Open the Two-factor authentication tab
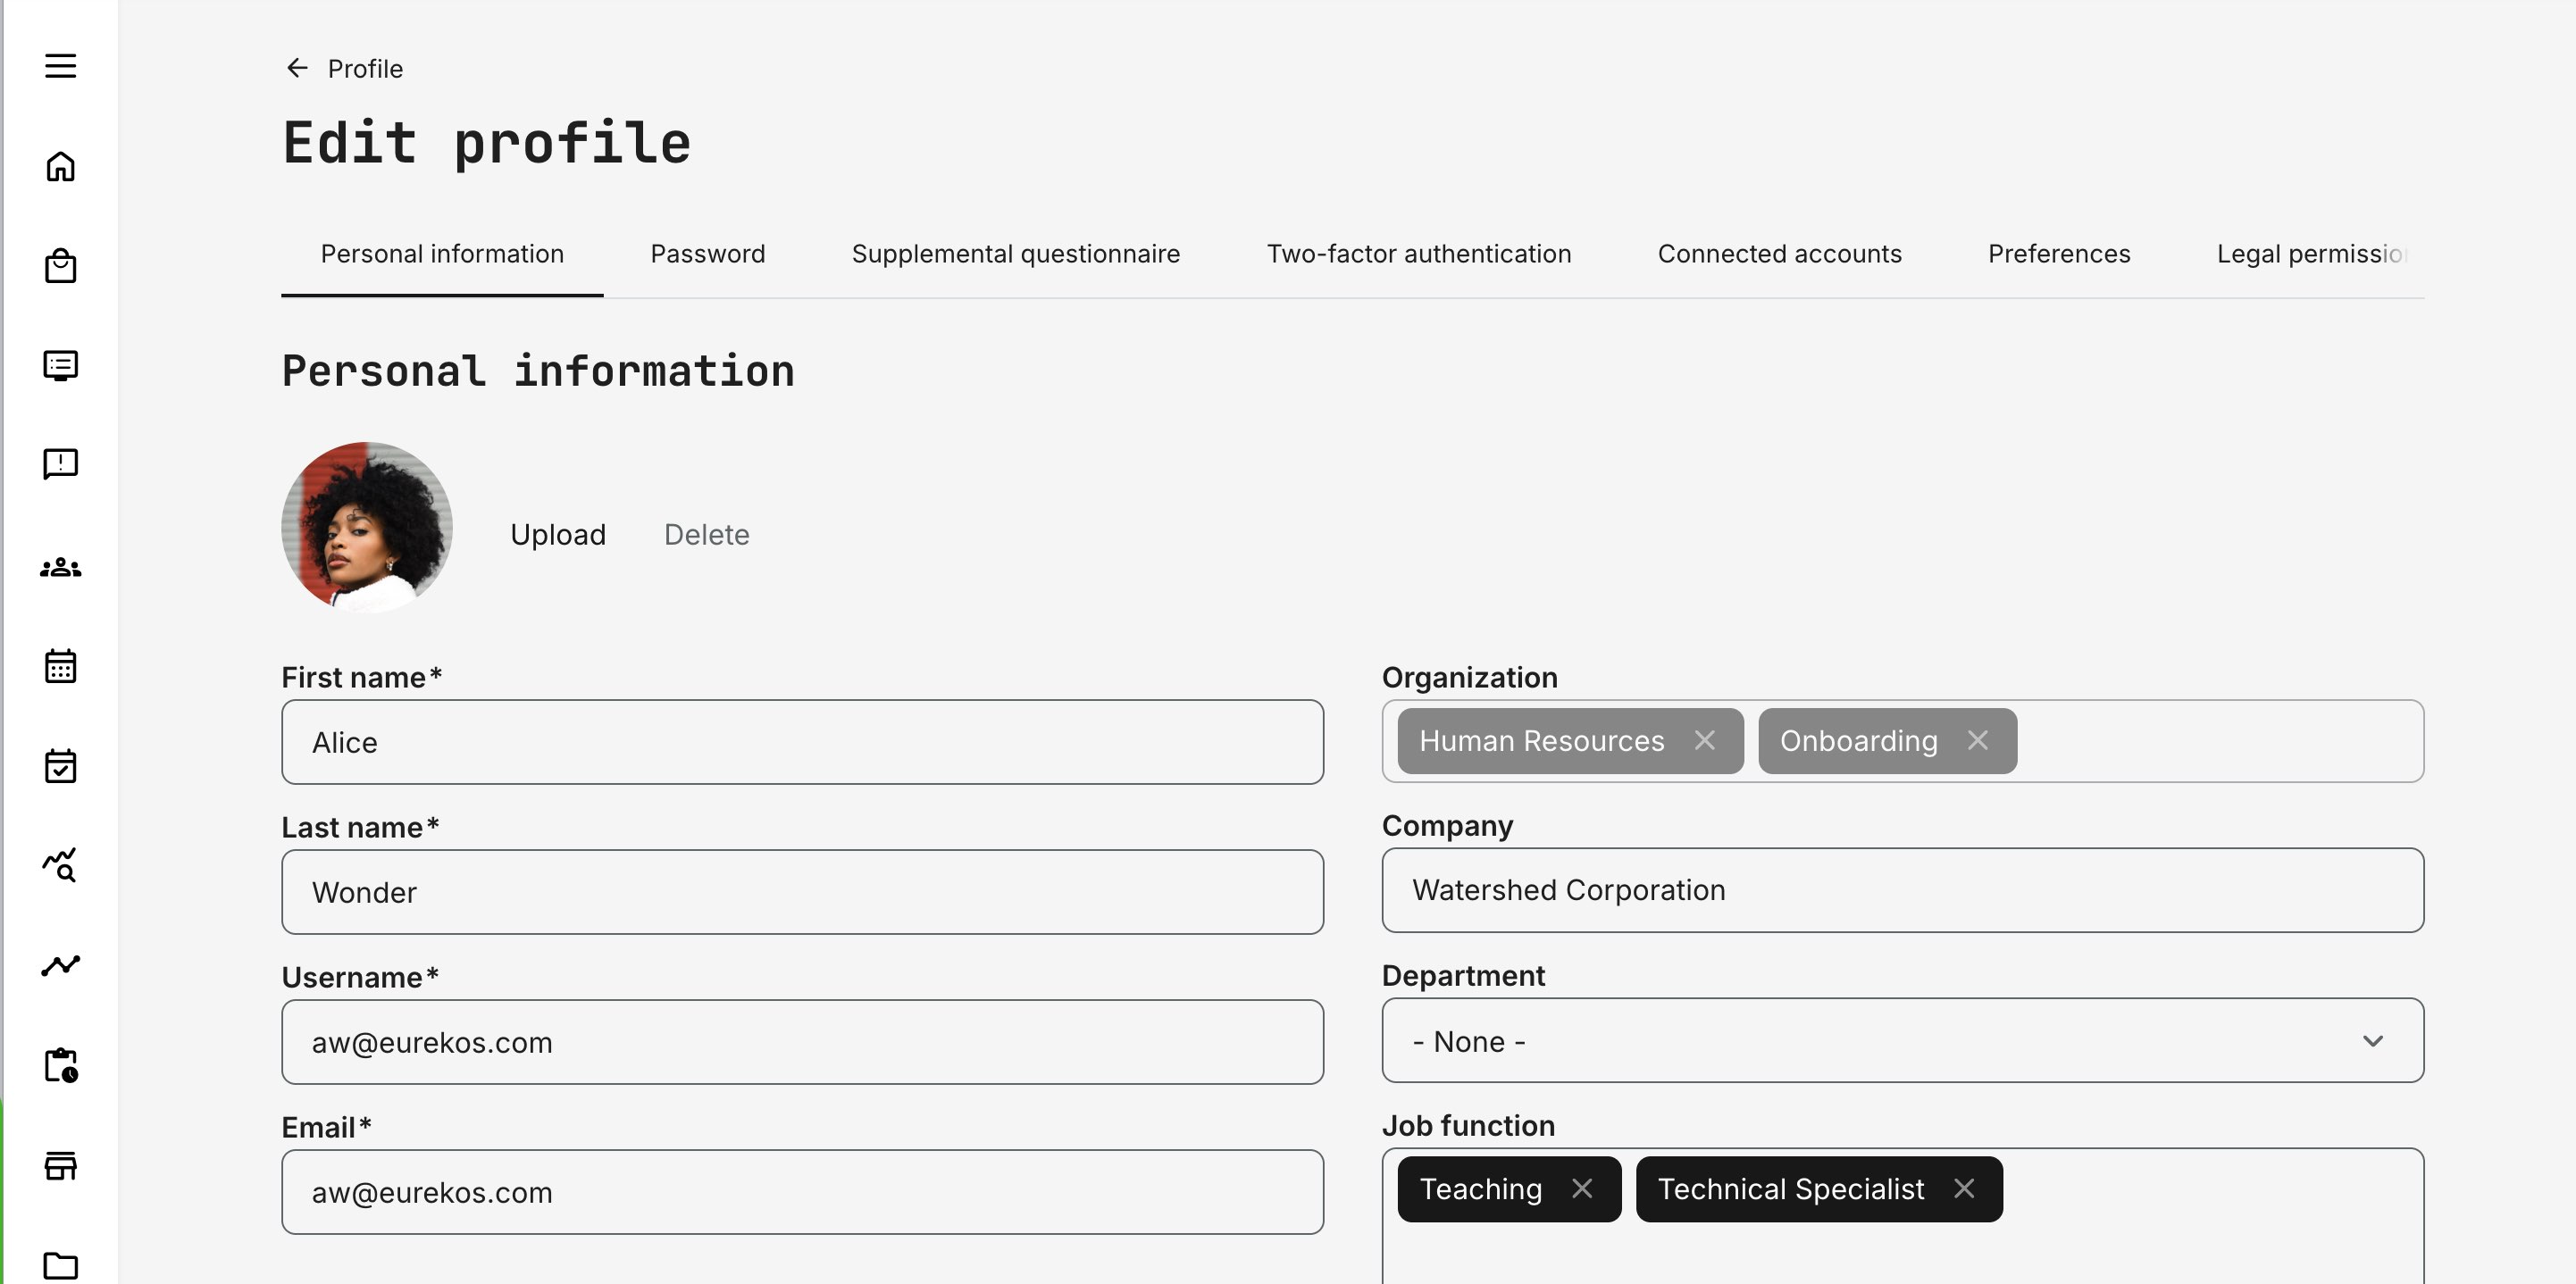 coord(1419,254)
